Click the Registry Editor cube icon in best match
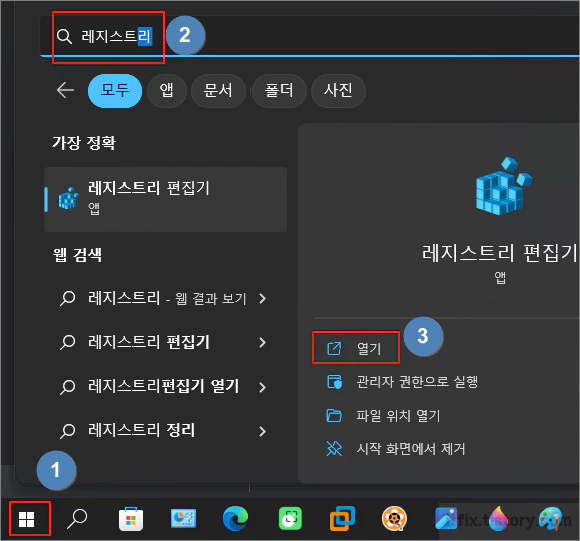This screenshot has height=541, width=580. (69, 198)
